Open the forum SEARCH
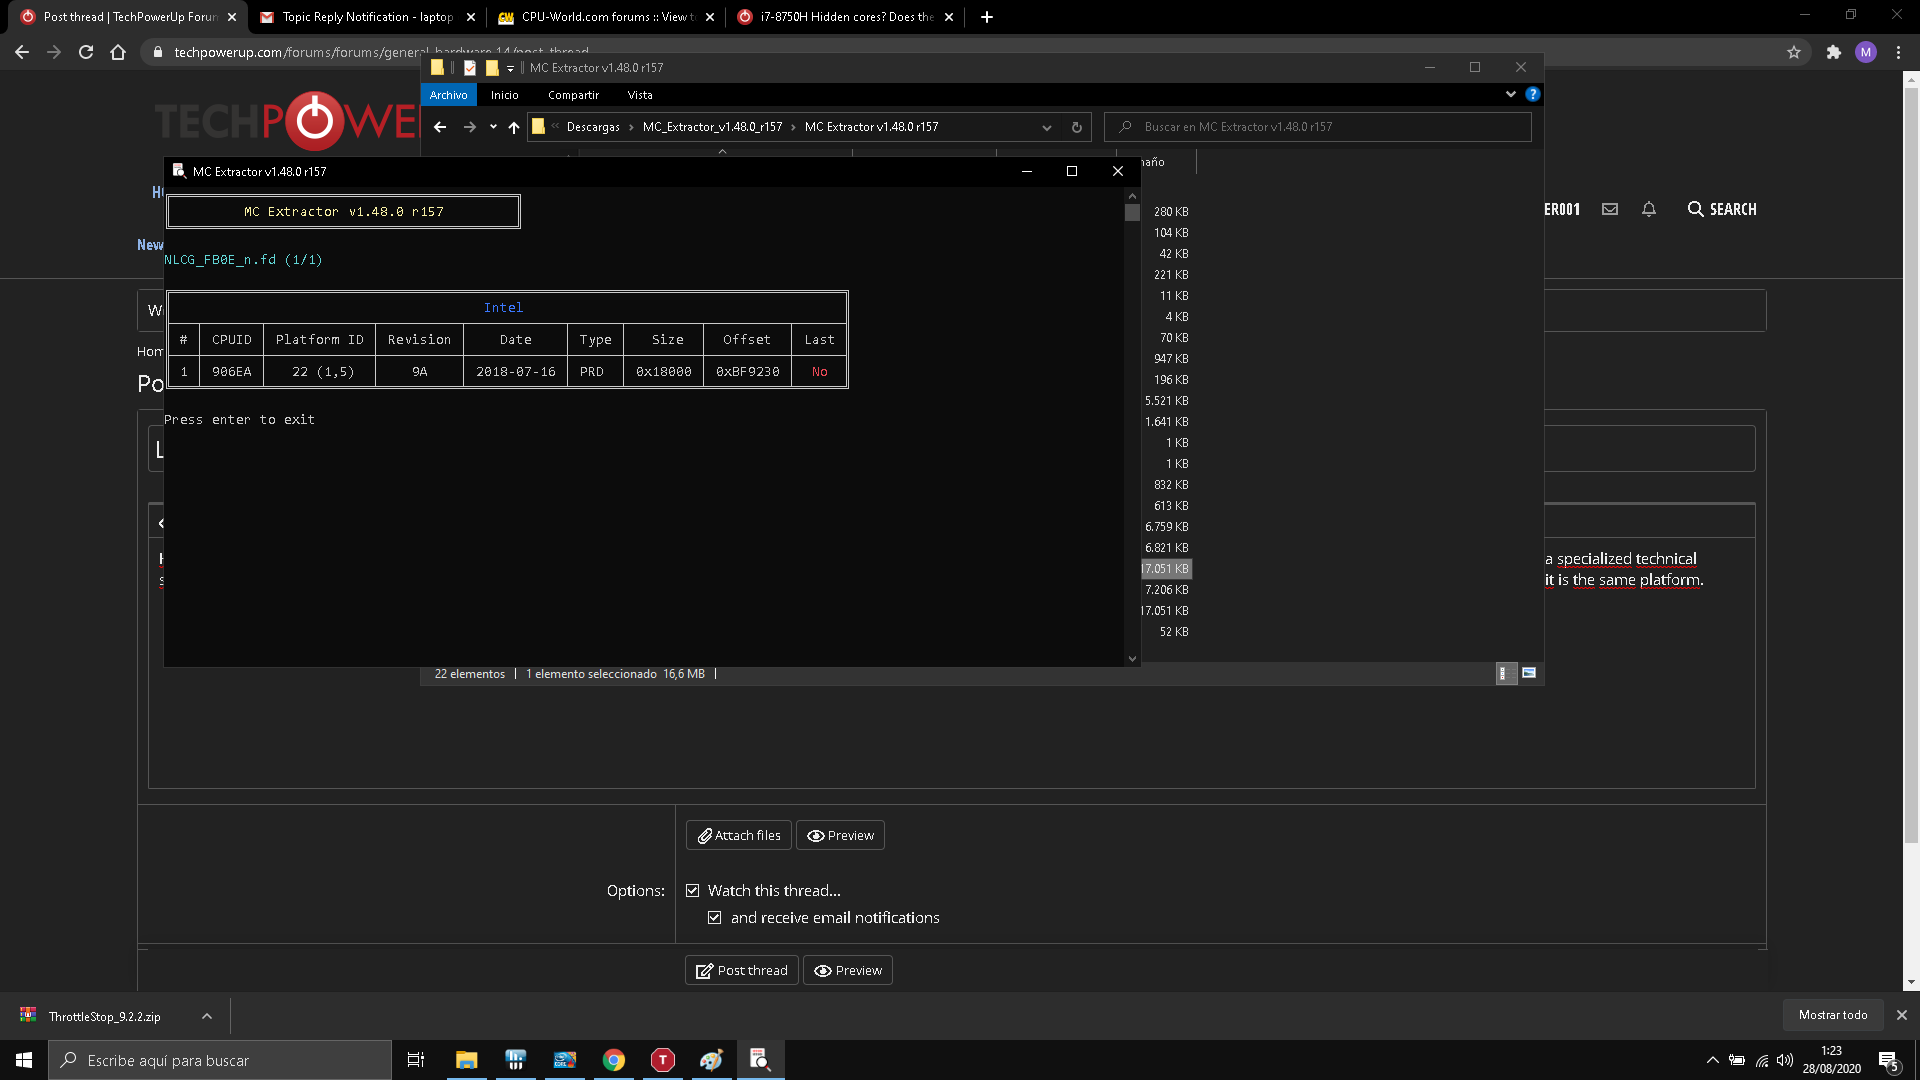 point(1722,209)
